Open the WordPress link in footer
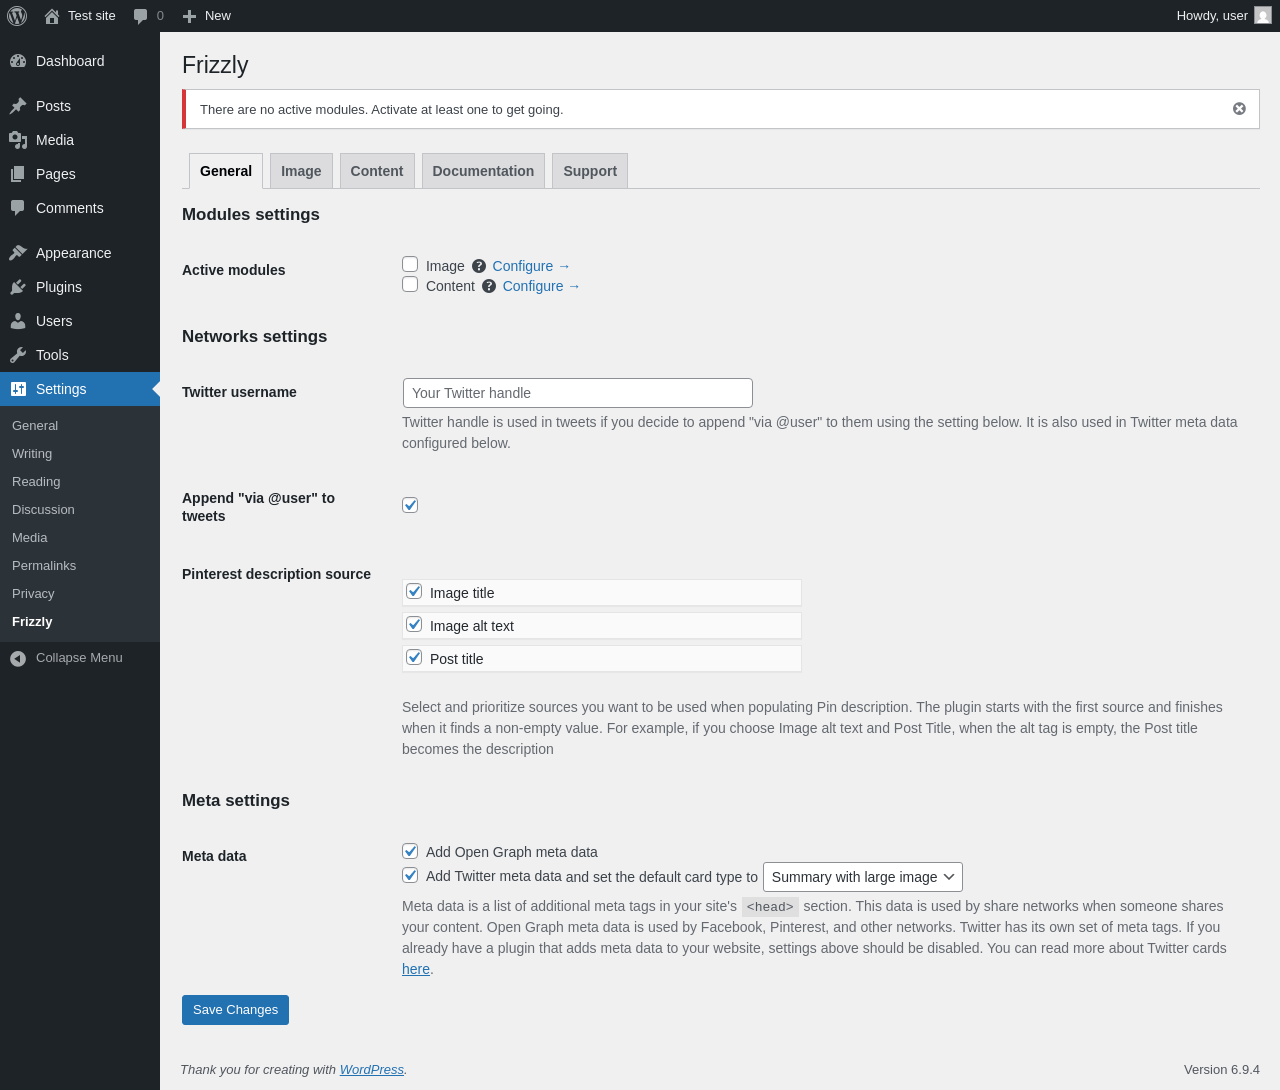 (x=372, y=1070)
